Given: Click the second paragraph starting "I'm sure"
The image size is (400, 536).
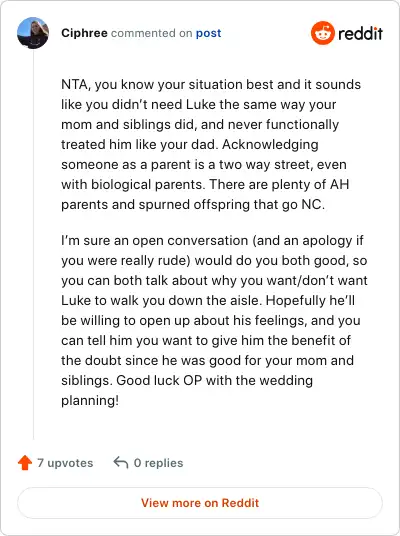Looking at the screenshot, I should (214, 320).
